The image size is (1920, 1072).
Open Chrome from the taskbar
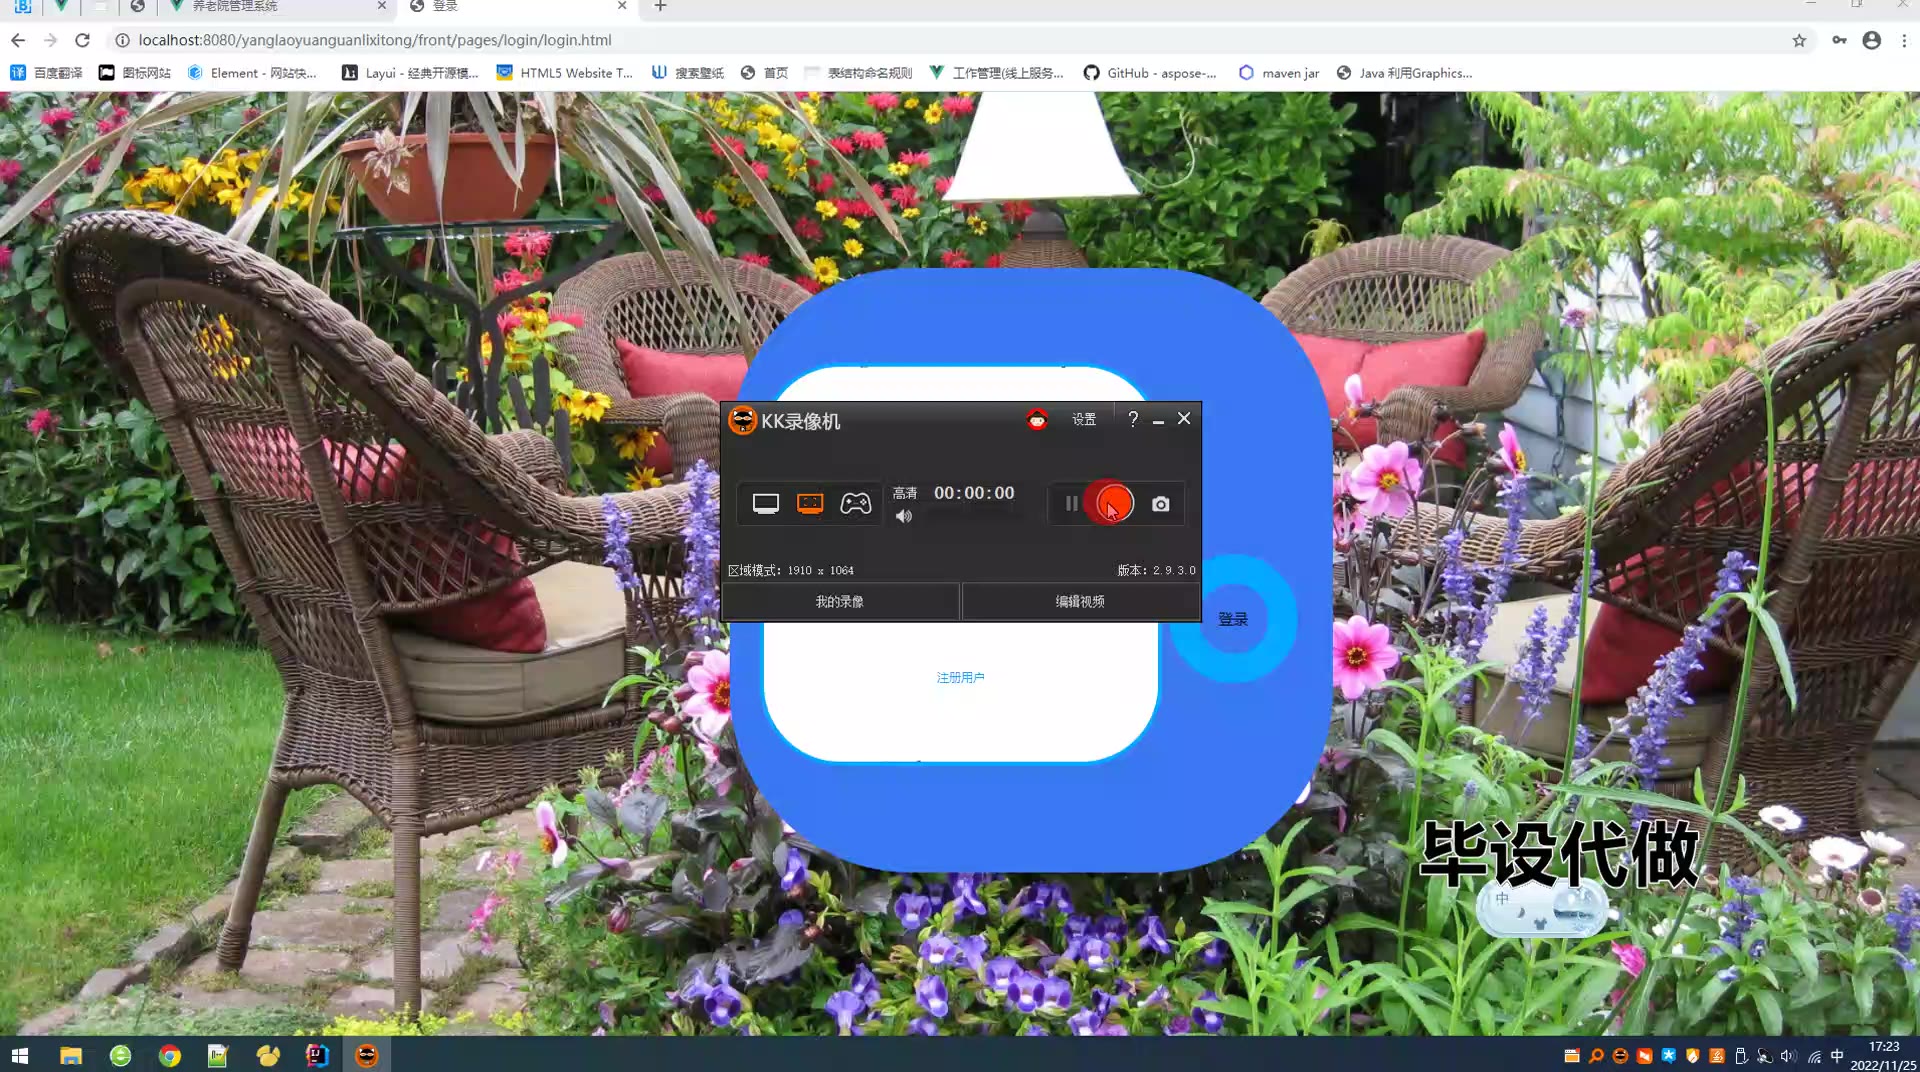point(170,1055)
